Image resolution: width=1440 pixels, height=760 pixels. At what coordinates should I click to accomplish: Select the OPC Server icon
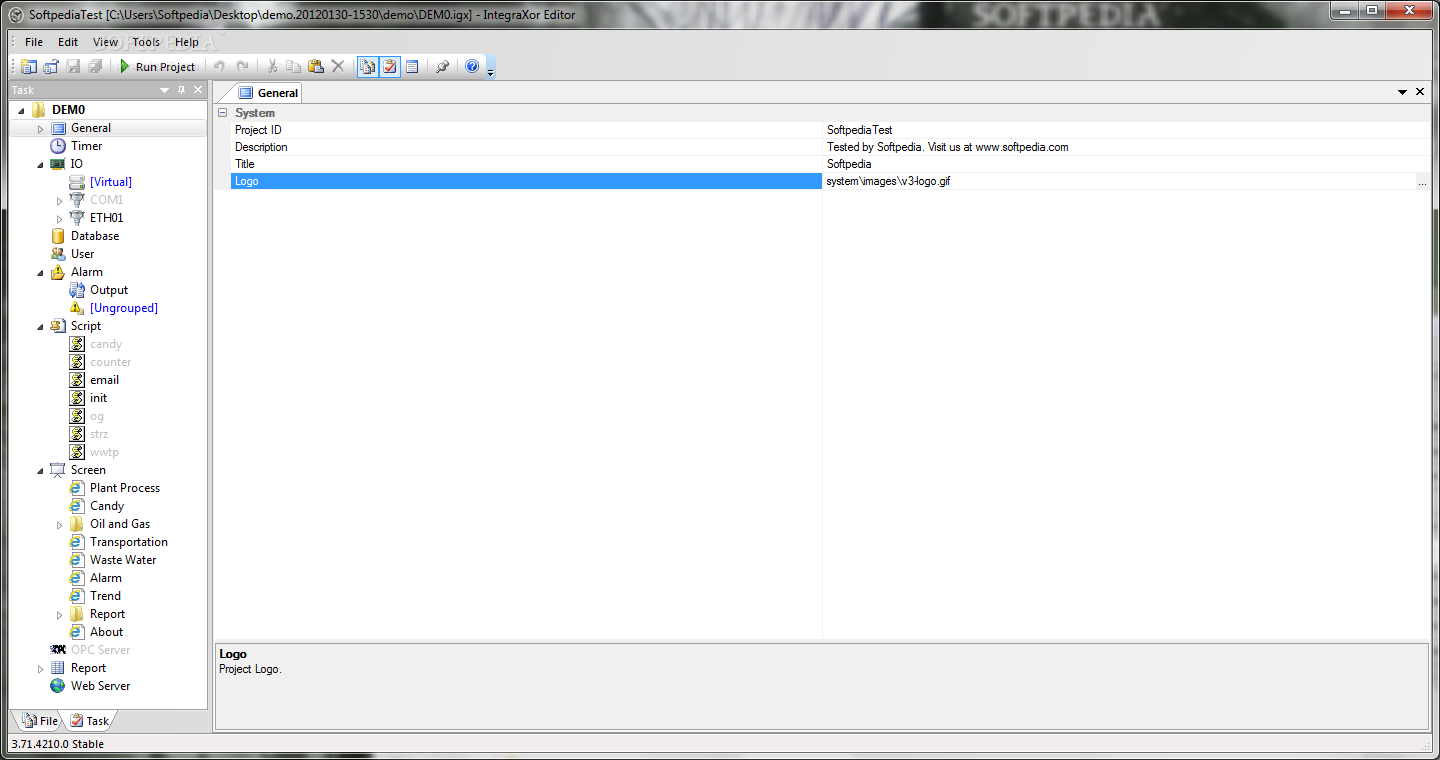pyautogui.click(x=58, y=650)
